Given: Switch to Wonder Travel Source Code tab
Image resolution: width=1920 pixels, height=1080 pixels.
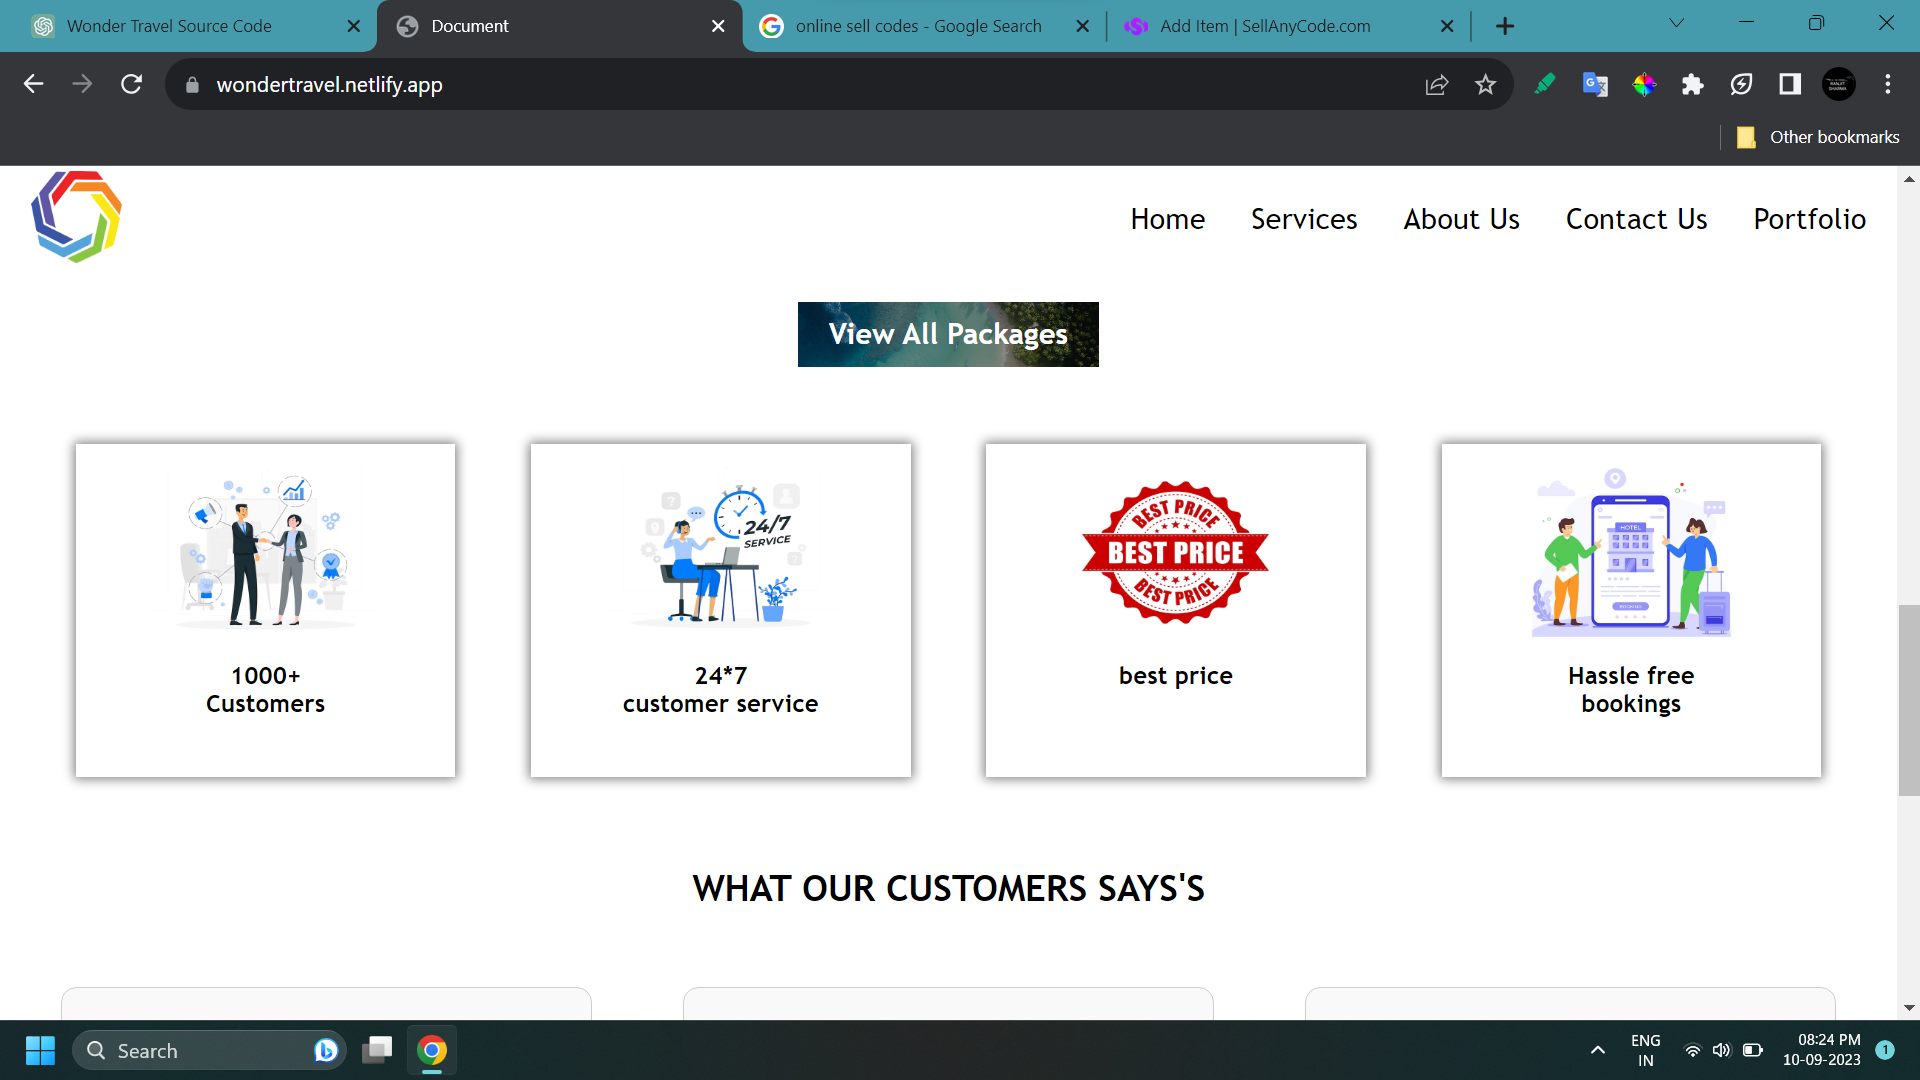Looking at the screenshot, I should click(169, 26).
